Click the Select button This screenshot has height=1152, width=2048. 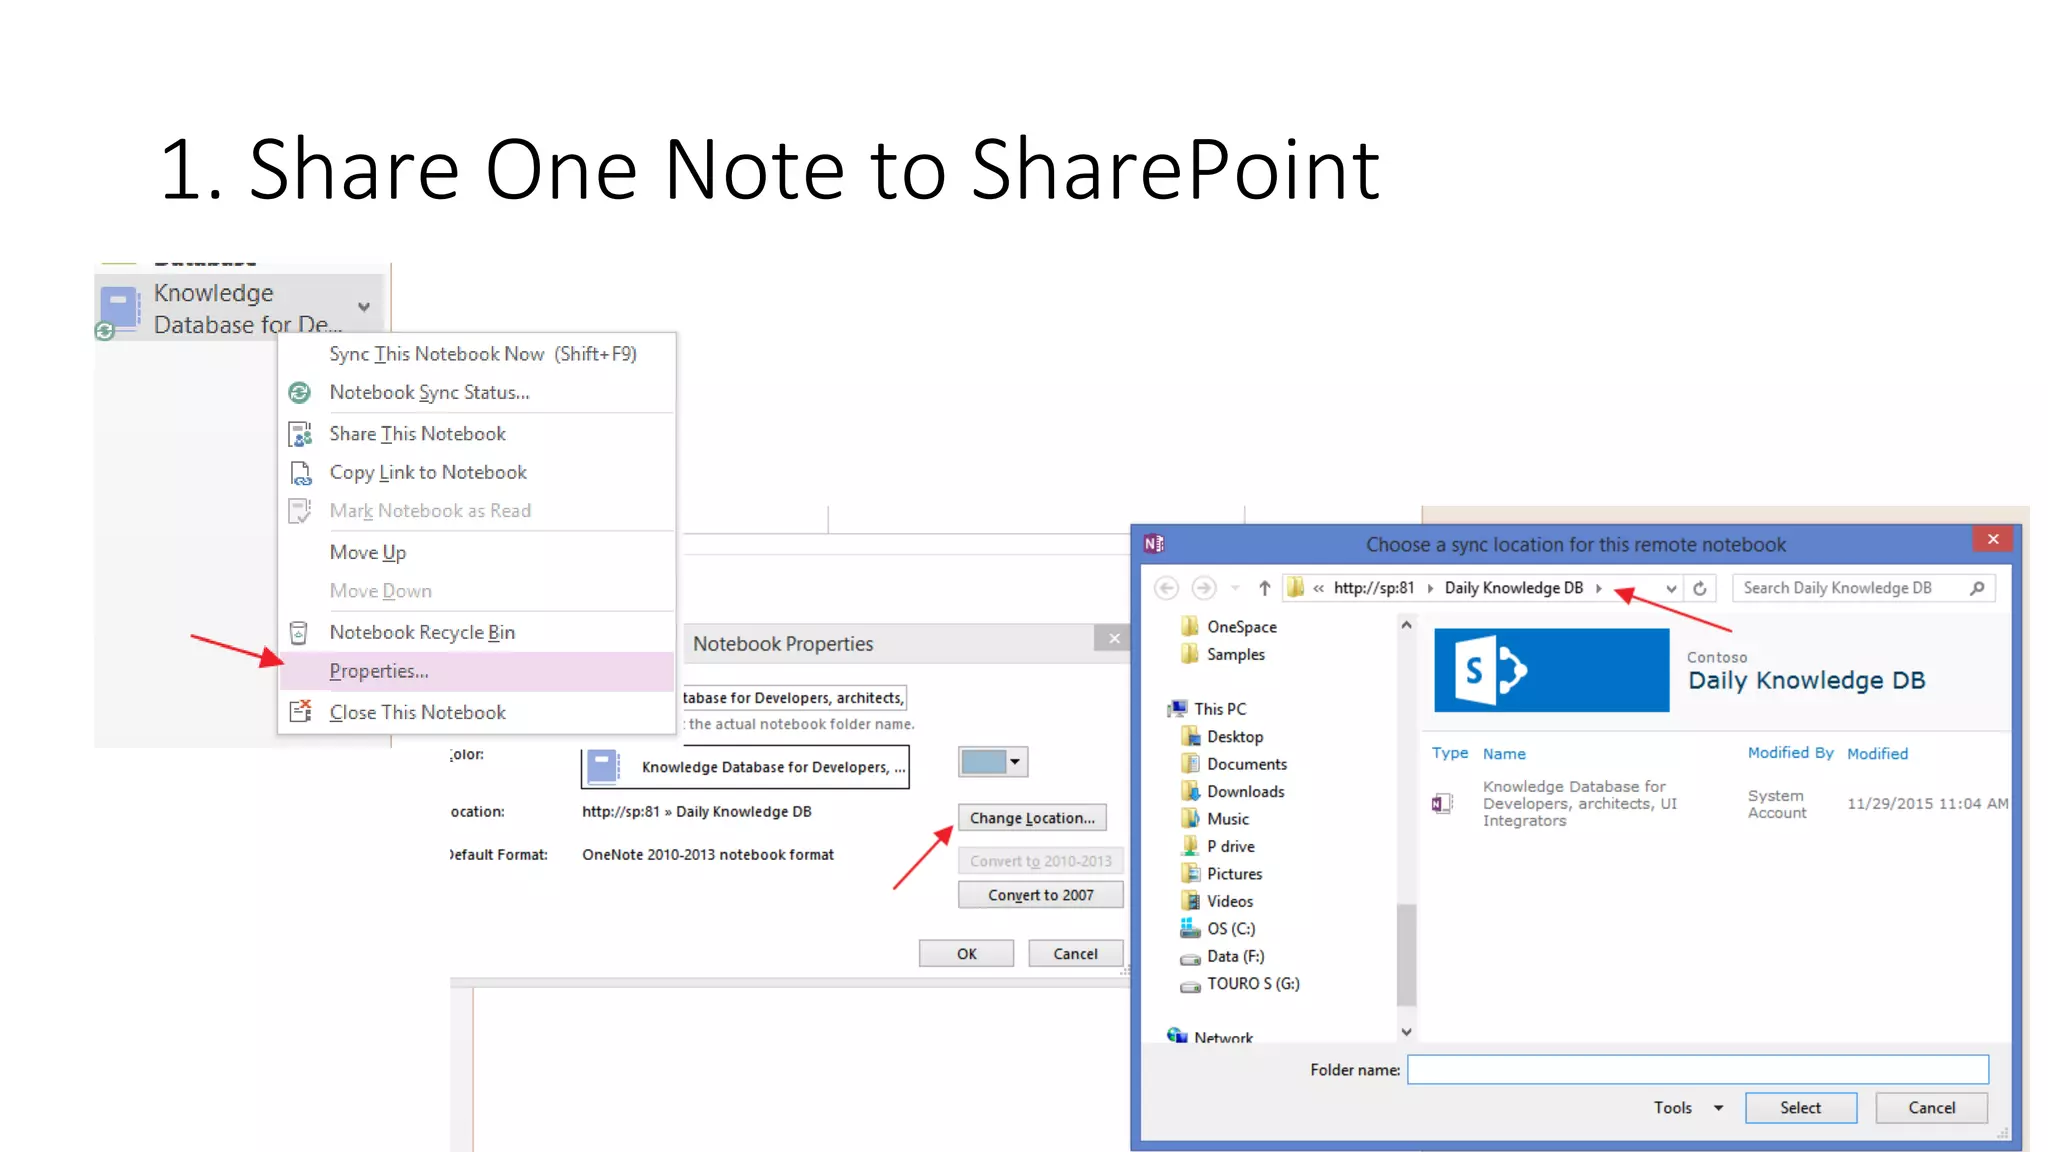click(1800, 1108)
